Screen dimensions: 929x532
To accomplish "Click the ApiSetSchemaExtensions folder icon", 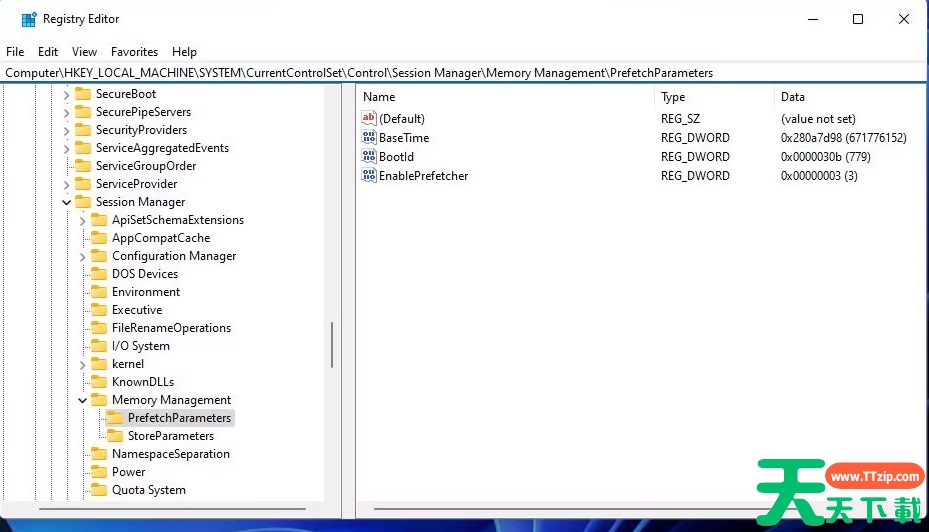I will 99,220.
